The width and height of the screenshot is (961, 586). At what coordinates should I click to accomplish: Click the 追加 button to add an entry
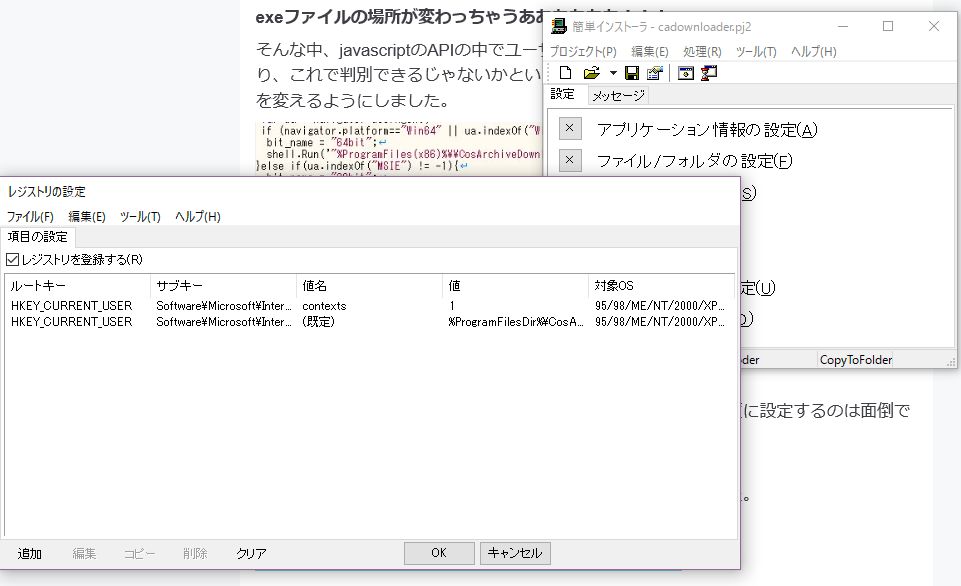pos(29,554)
